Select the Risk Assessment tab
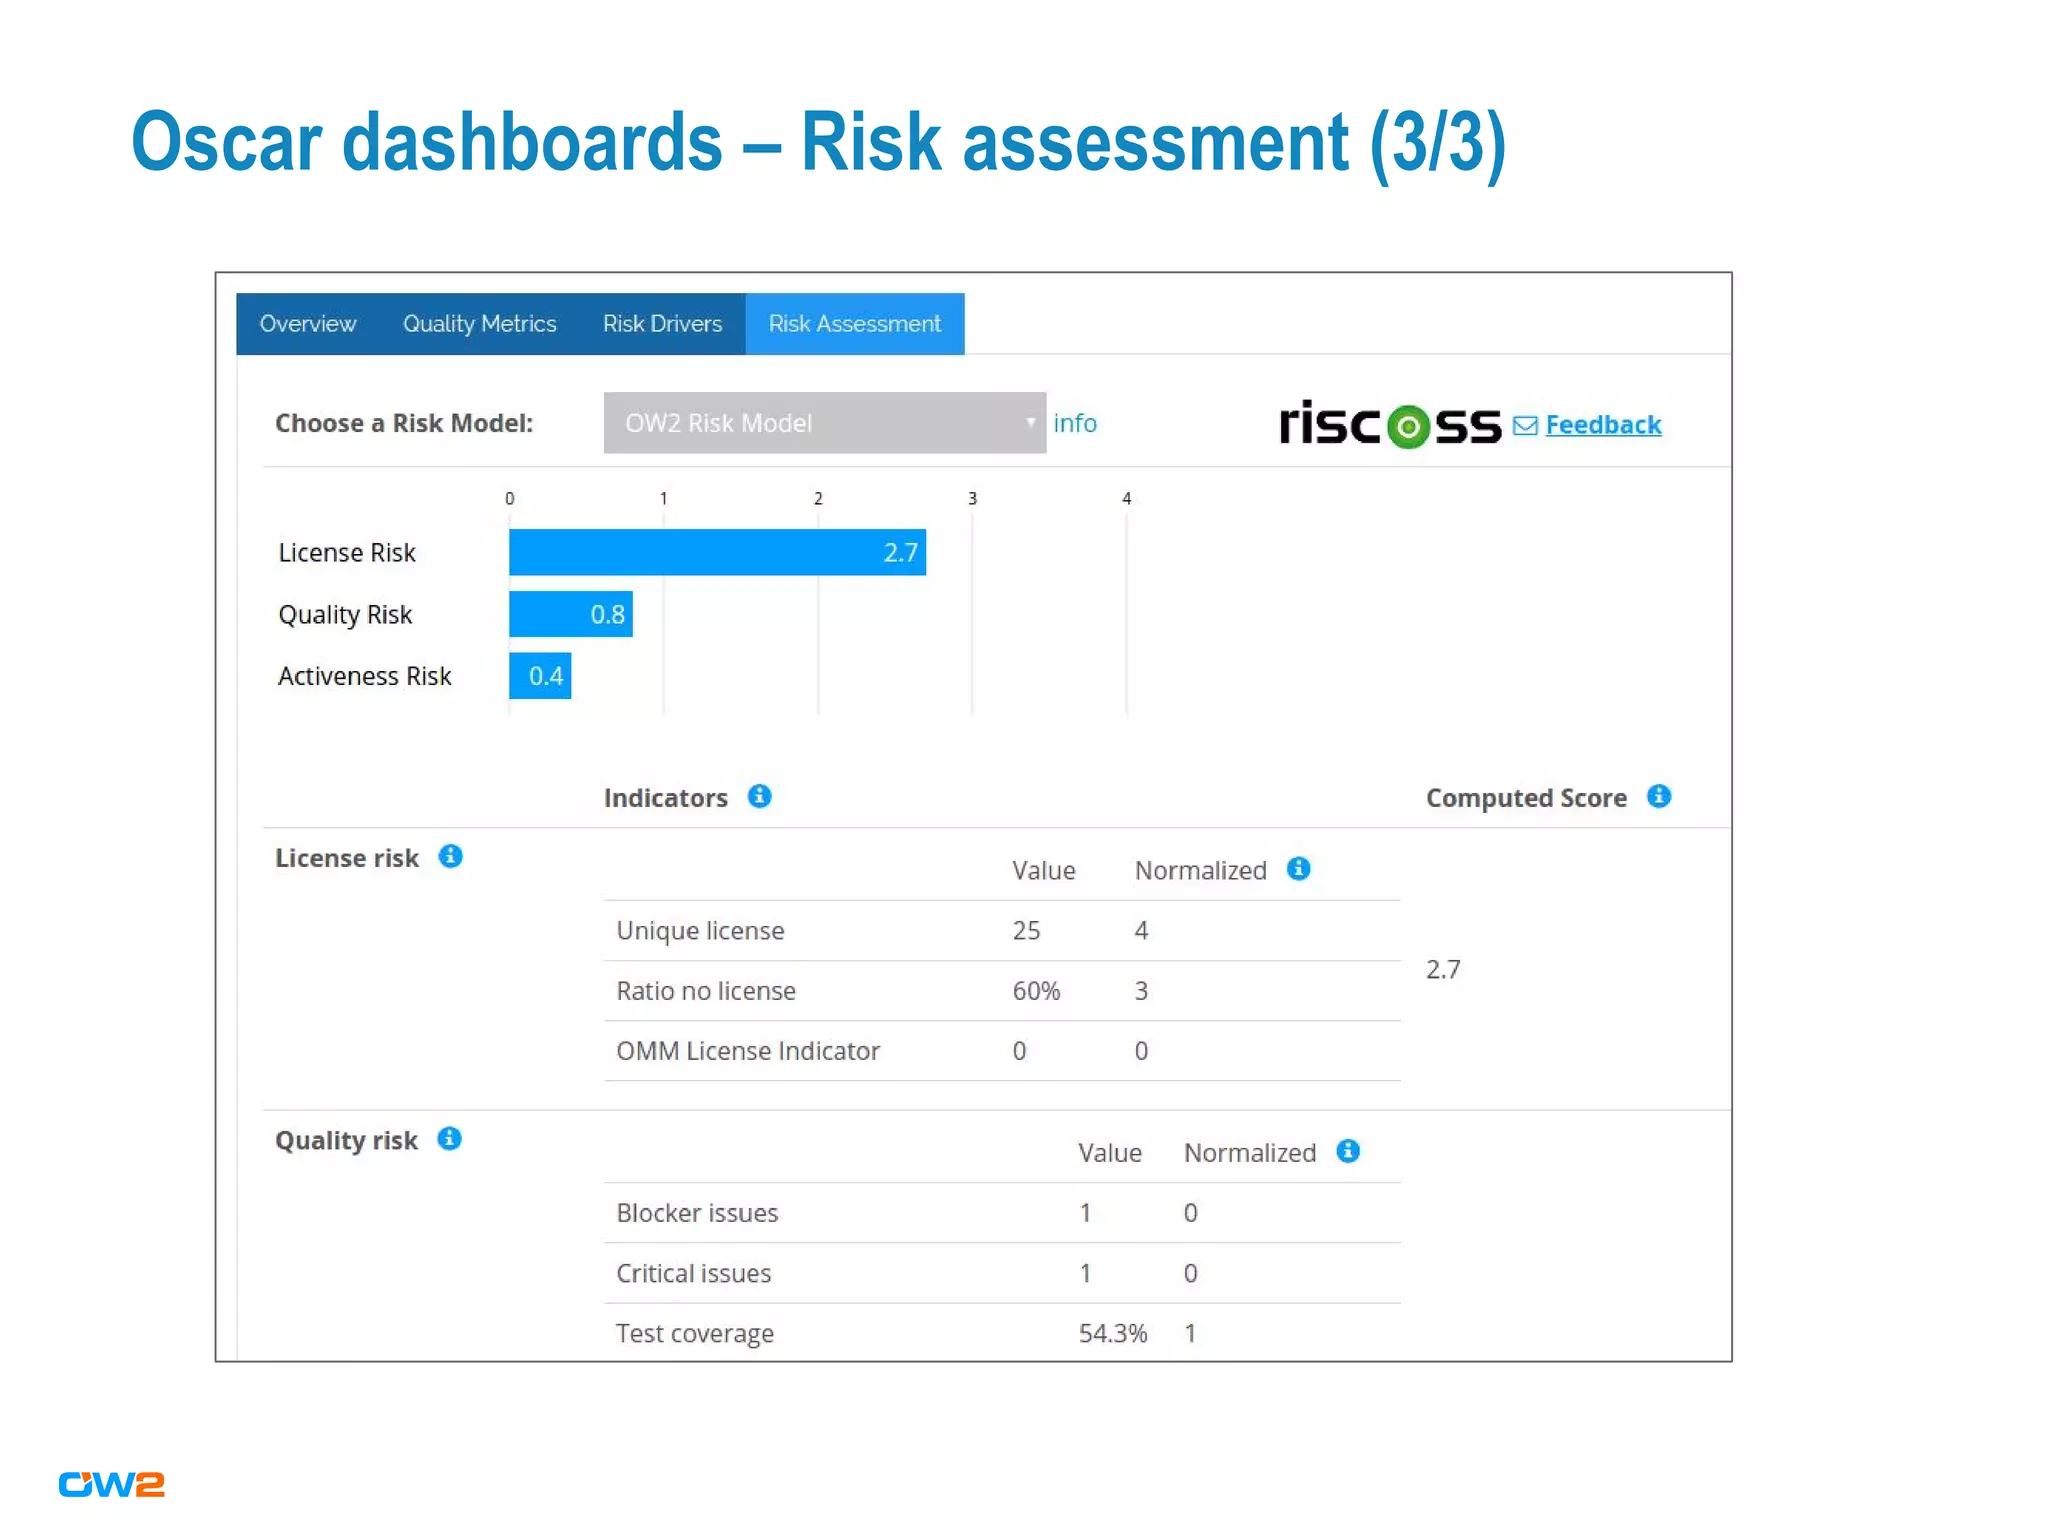This screenshot has height=1537, width=2048. pyautogui.click(x=855, y=324)
